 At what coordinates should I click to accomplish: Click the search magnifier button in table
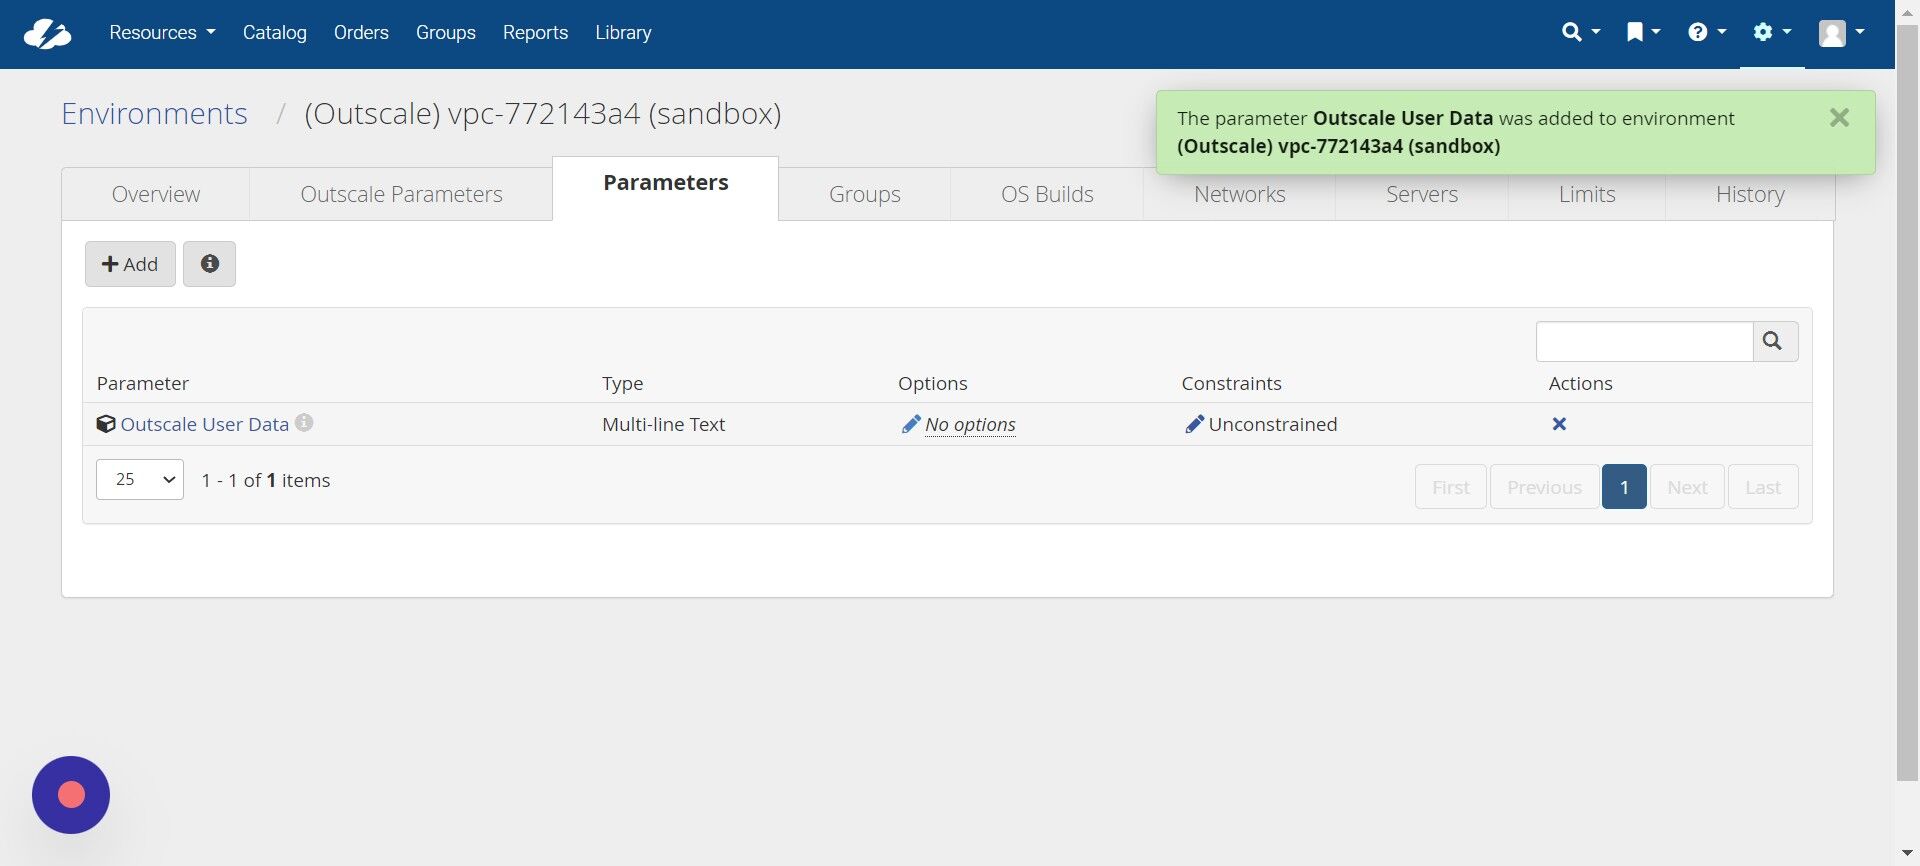1775,341
